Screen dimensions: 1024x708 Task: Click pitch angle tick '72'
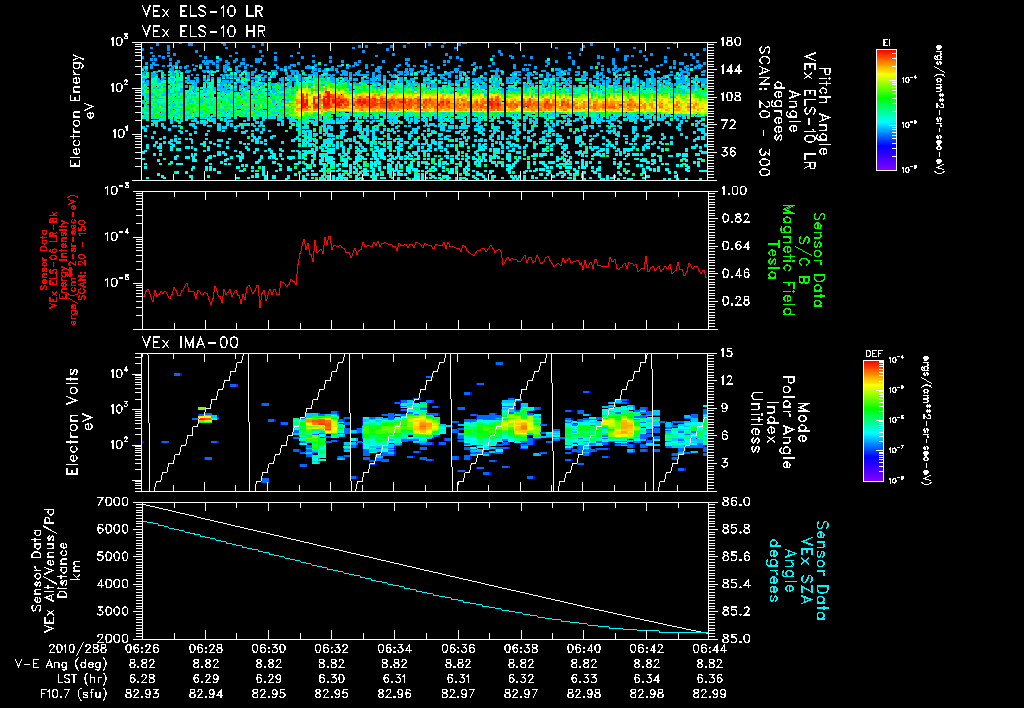(728, 124)
